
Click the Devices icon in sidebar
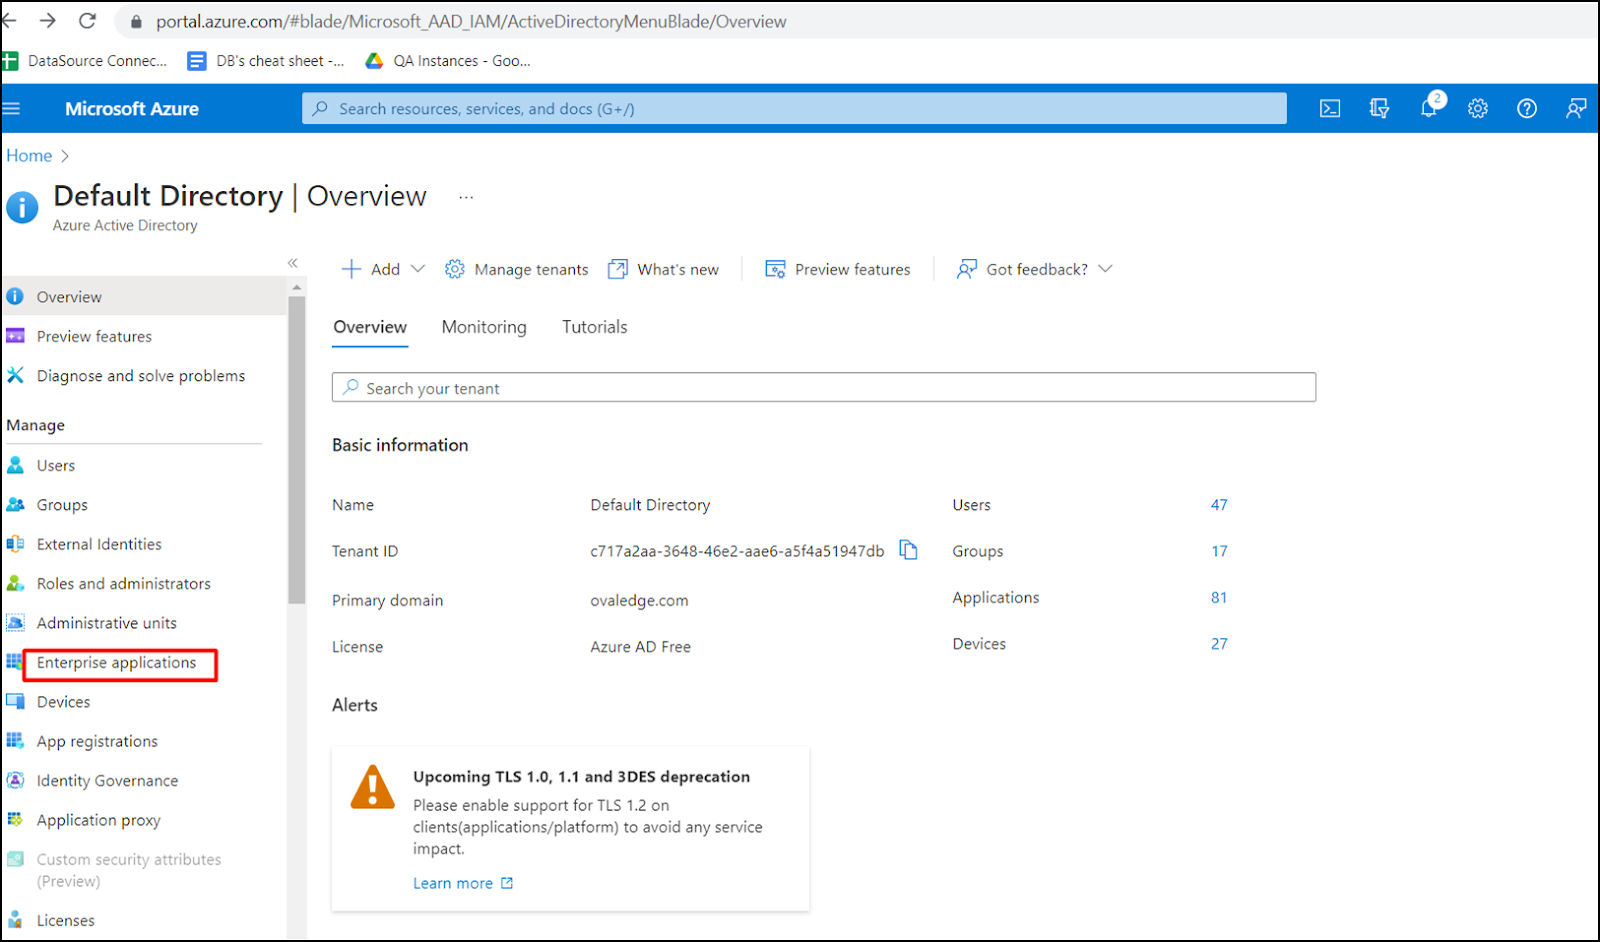coord(15,701)
